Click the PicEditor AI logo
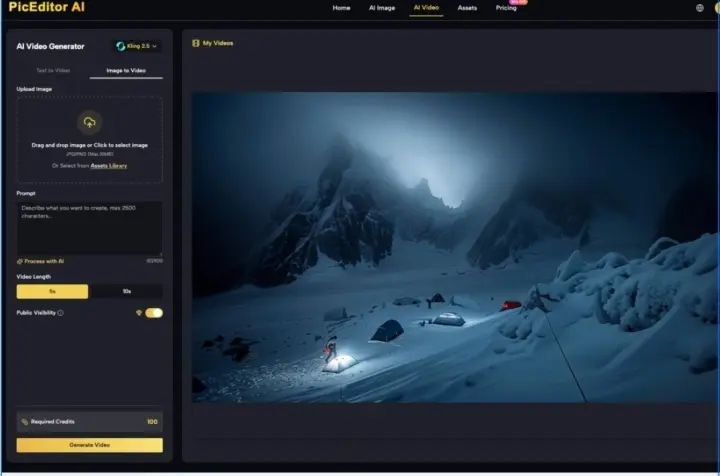The width and height of the screenshot is (720, 476). [x=46, y=7]
